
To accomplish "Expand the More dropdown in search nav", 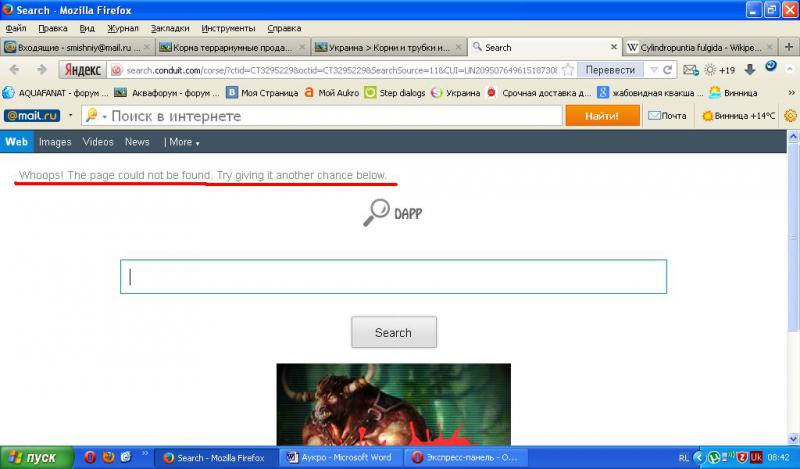I will [181, 142].
